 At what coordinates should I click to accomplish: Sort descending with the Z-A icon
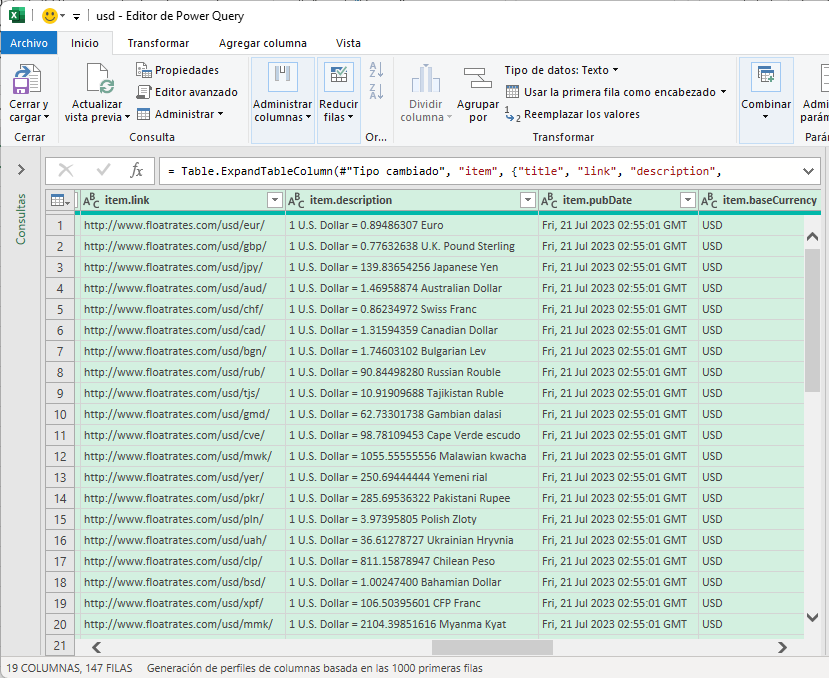376,91
